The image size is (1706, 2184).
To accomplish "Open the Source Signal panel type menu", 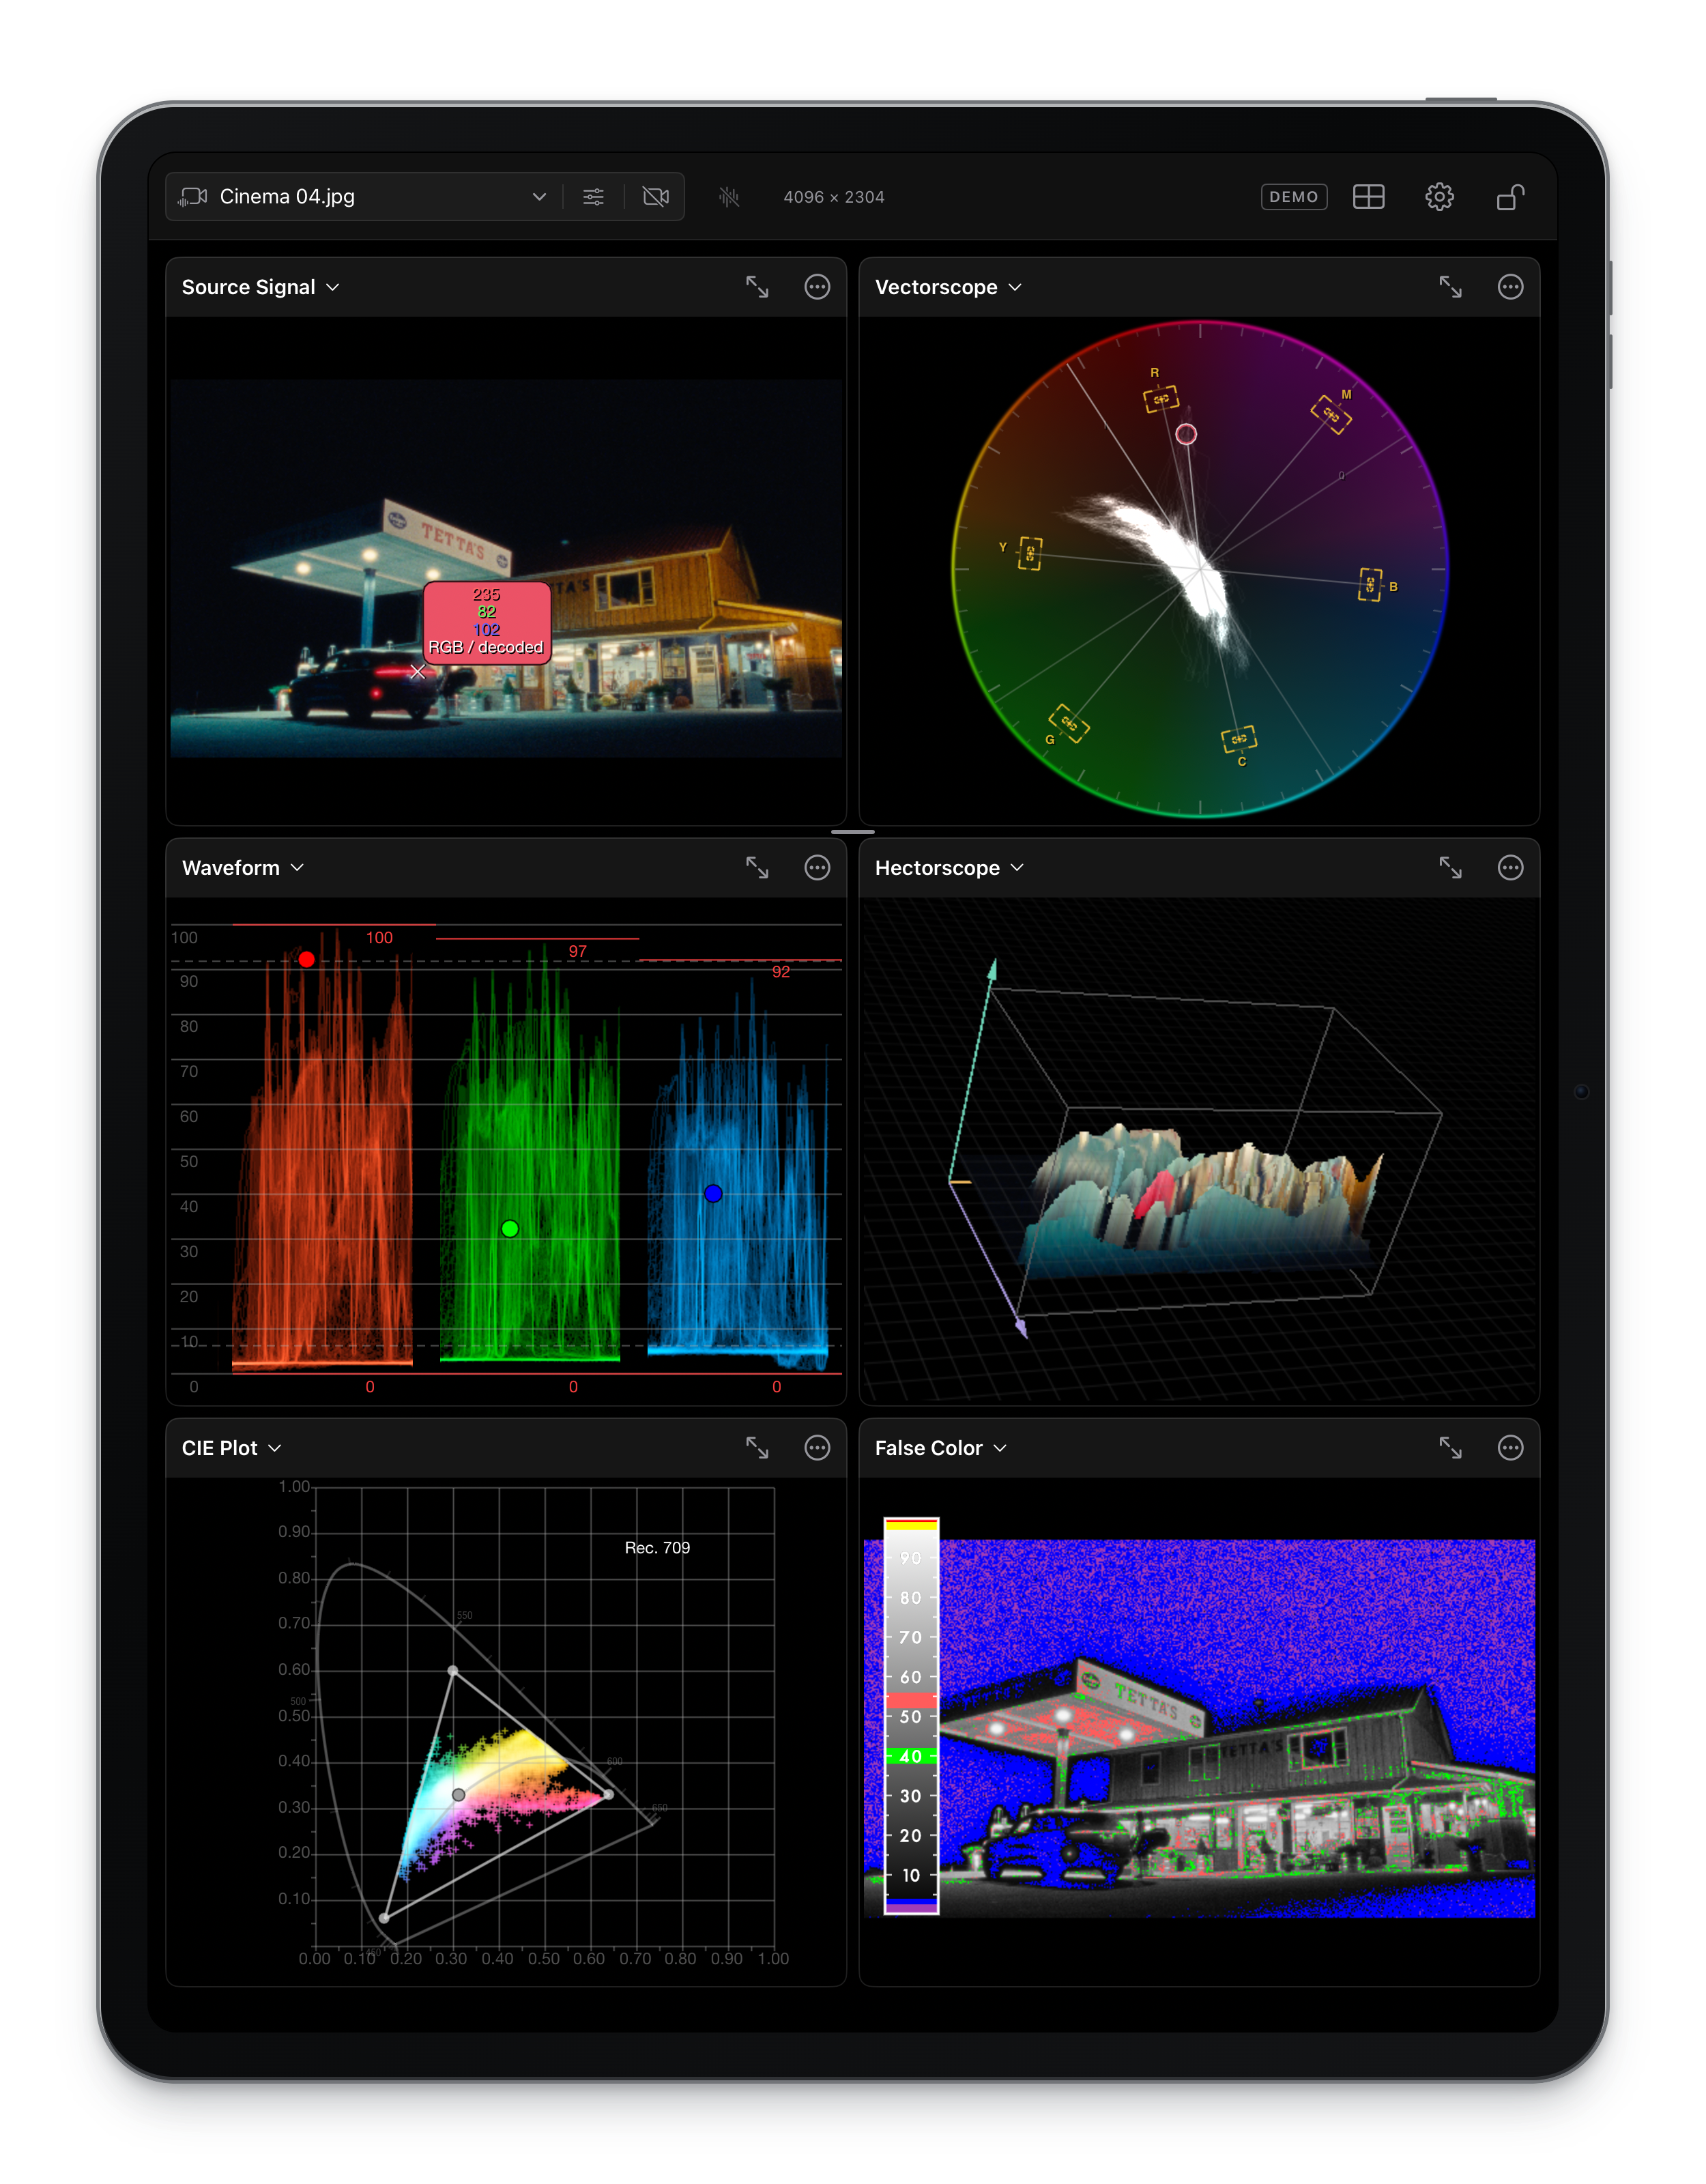I will [260, 287].
